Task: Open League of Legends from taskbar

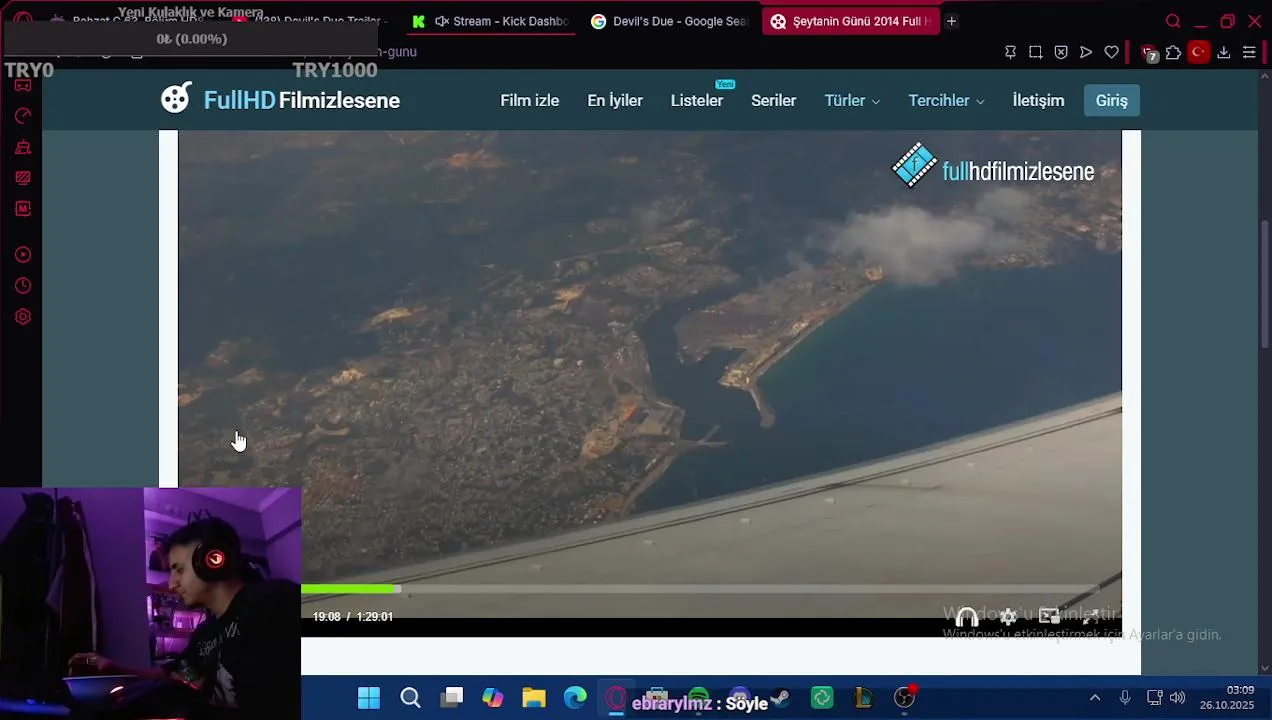Action: tap(863, 698)
